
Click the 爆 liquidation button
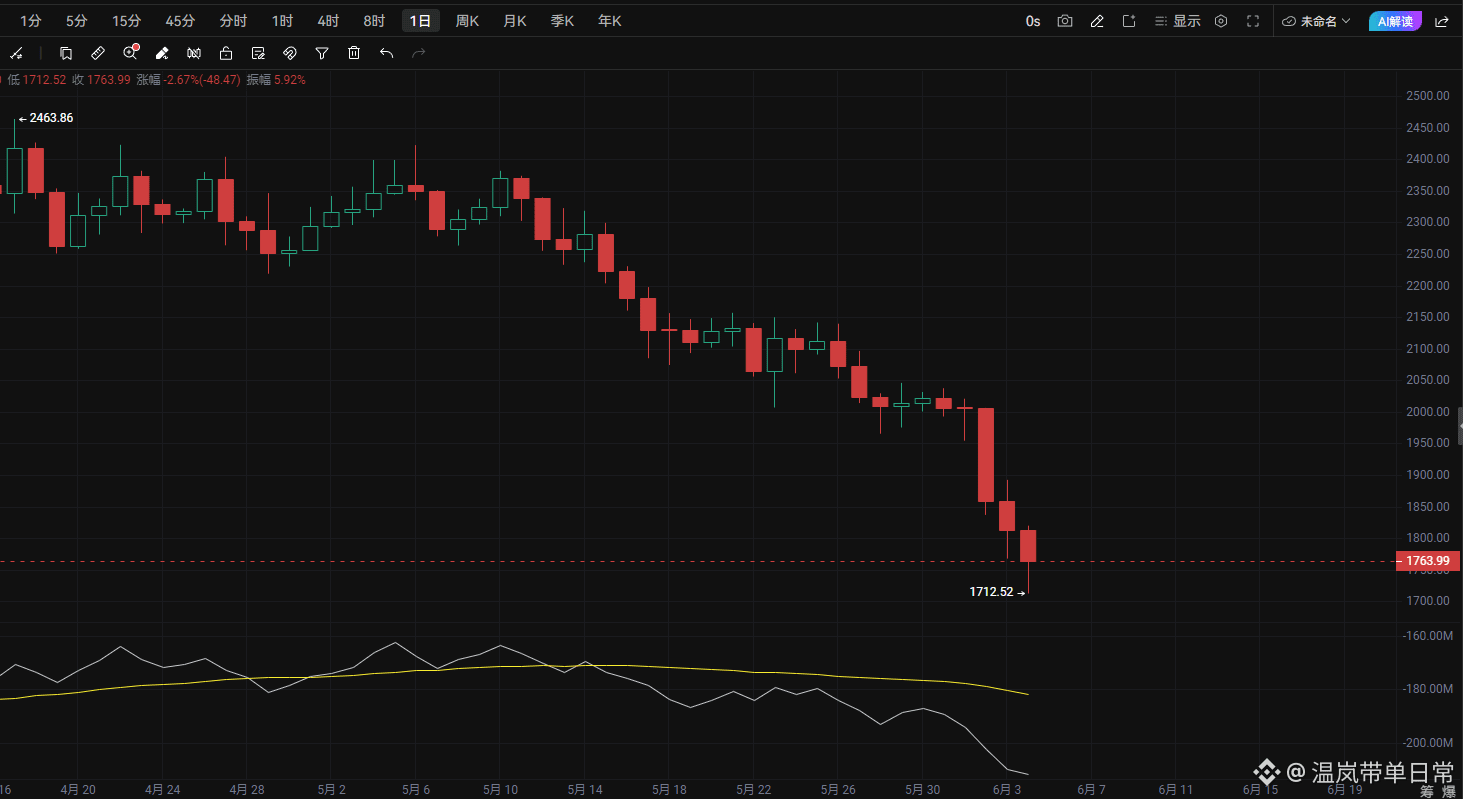(1449, 791)
